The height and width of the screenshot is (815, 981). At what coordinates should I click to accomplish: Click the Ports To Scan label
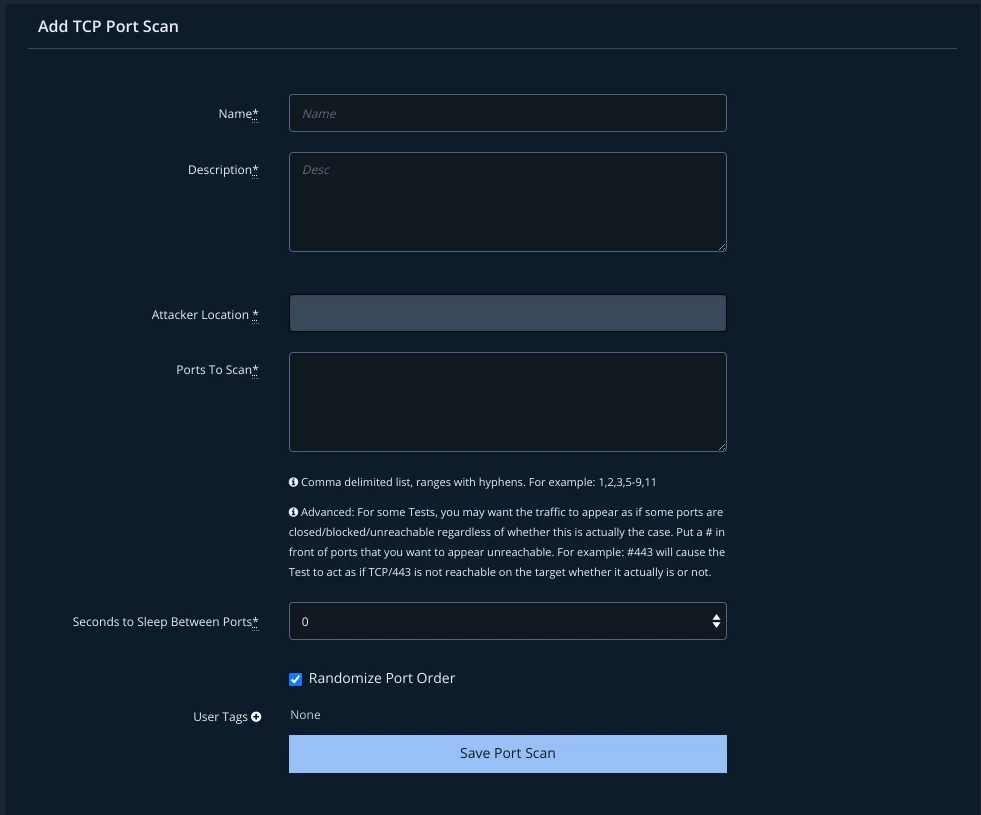(217, 370)
